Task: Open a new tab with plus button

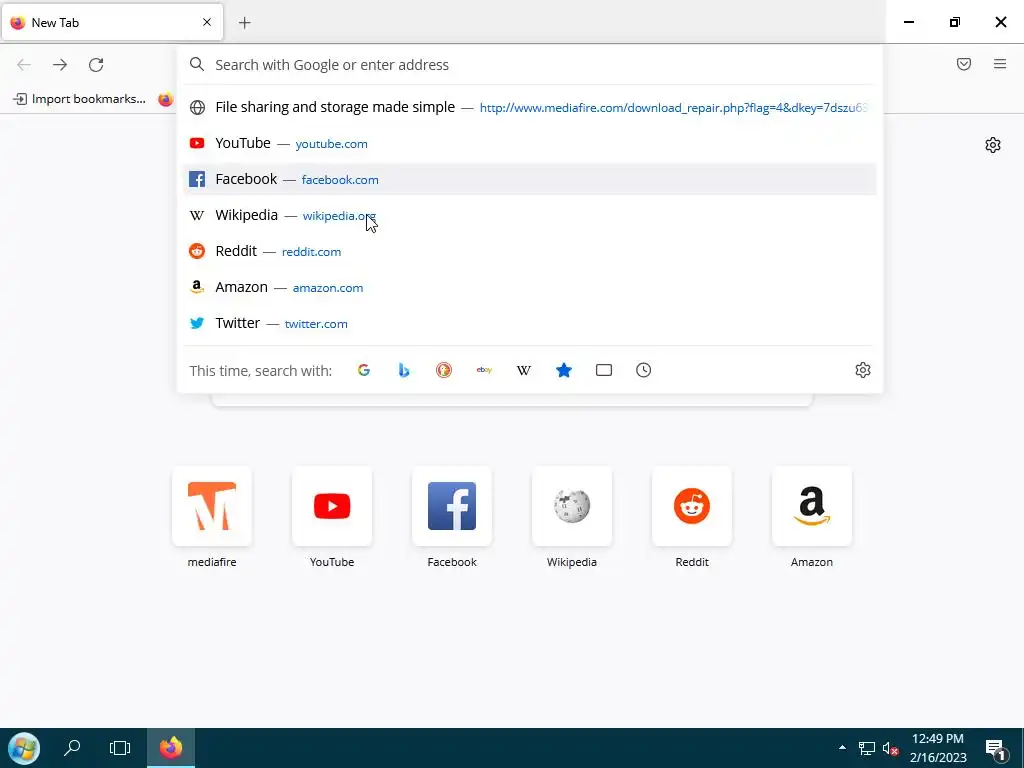Action: coord(244,23)
